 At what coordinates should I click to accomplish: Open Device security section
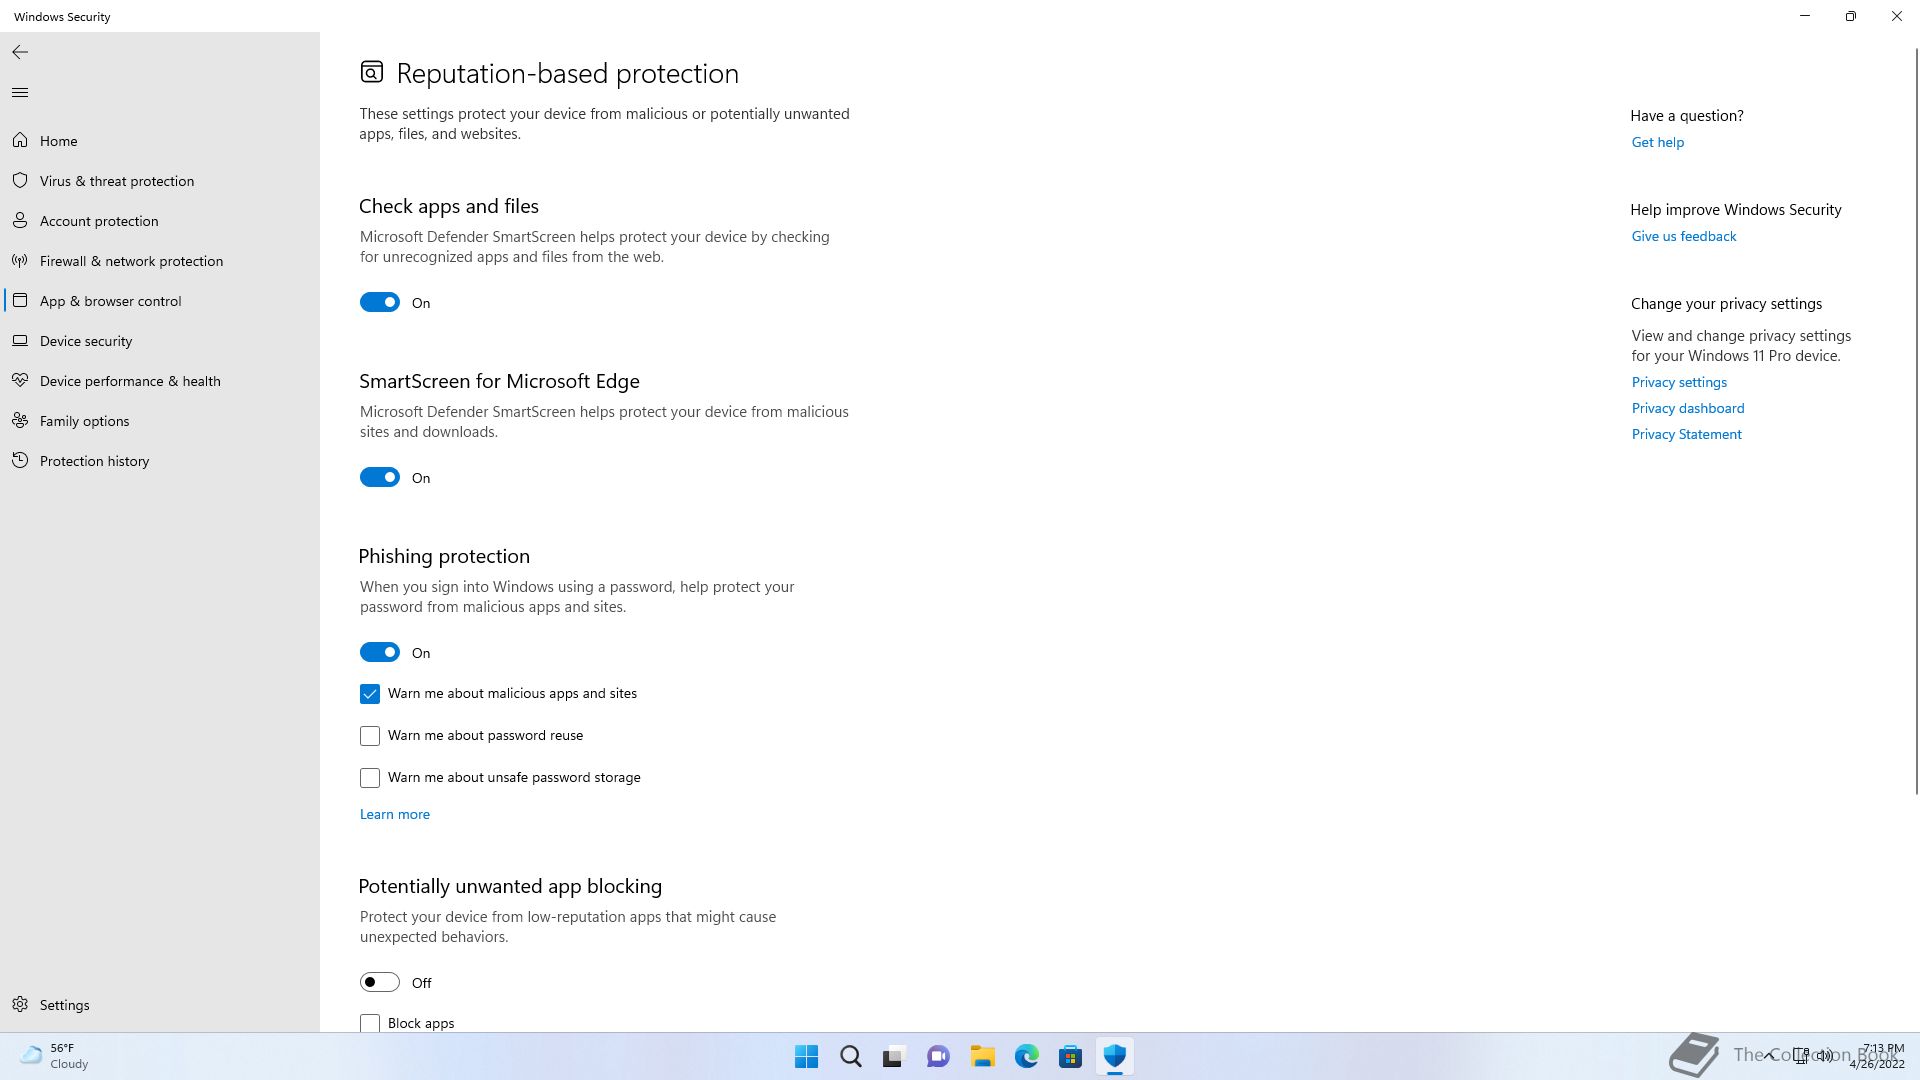coord(160,341)
